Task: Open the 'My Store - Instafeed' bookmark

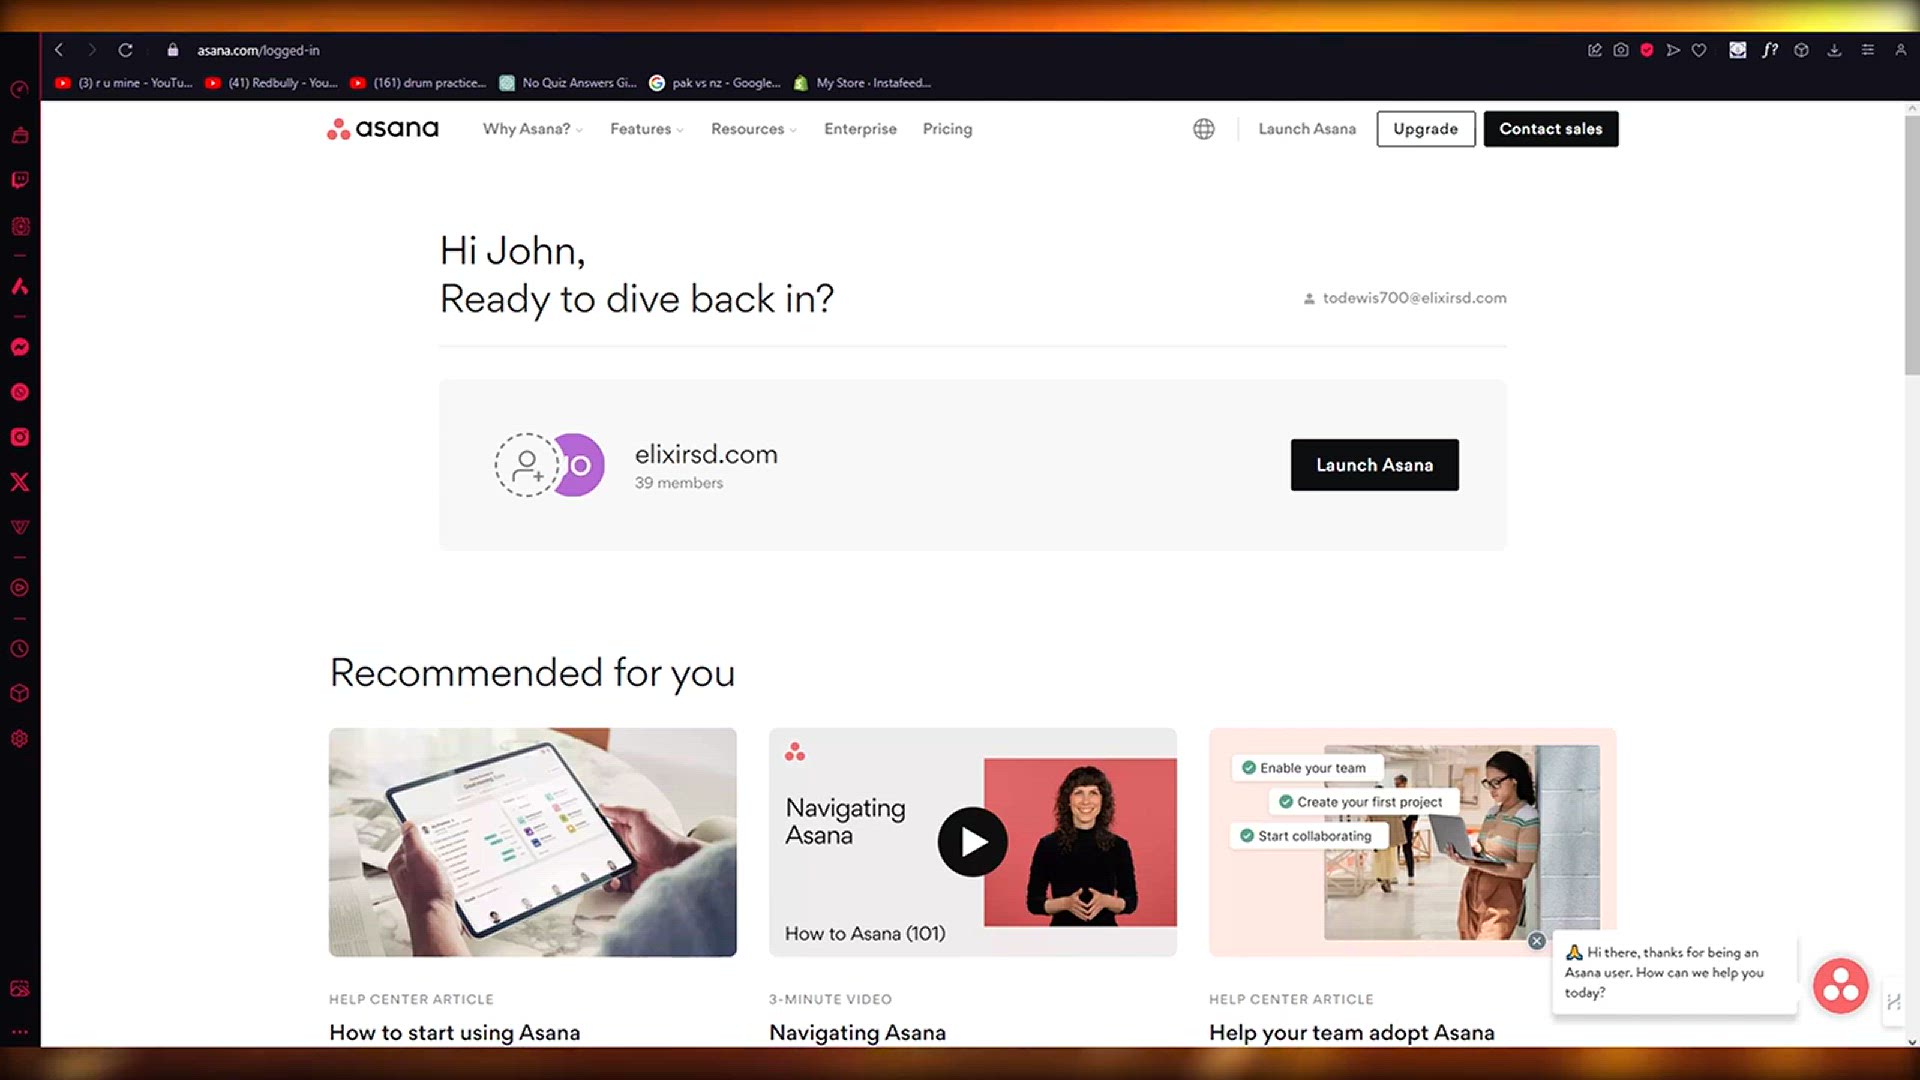Action: 863,83
